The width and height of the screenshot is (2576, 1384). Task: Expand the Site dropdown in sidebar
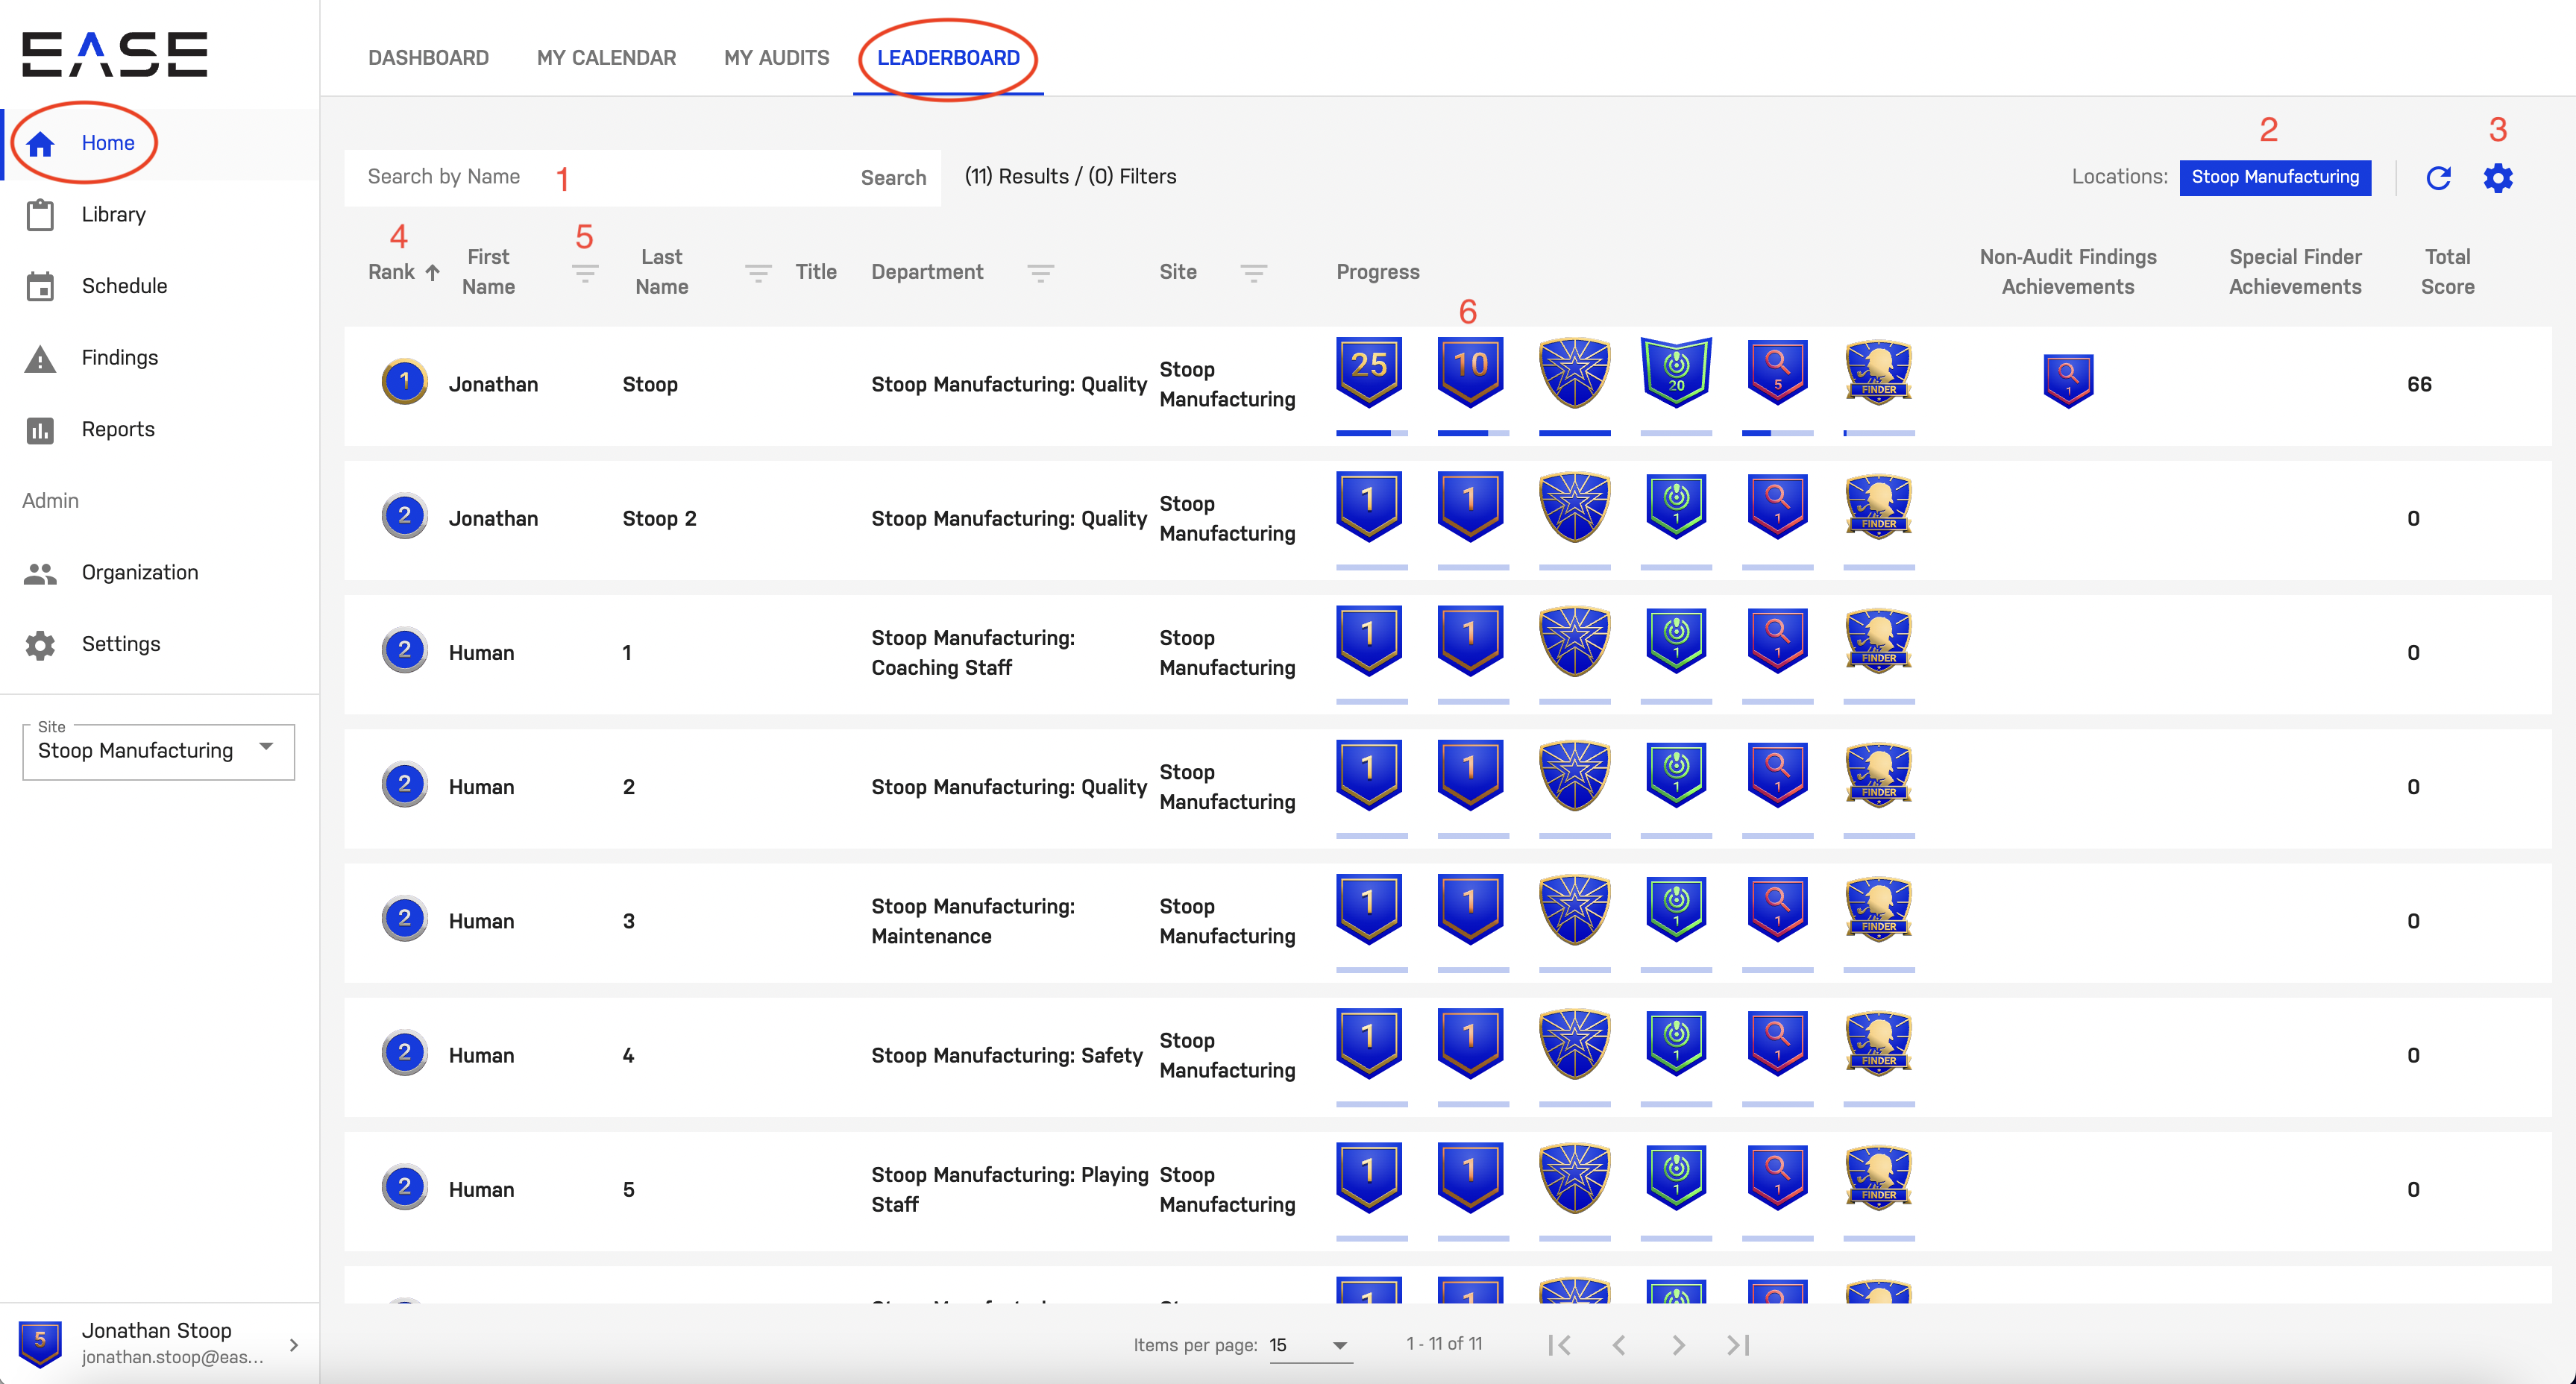(266, 747)
